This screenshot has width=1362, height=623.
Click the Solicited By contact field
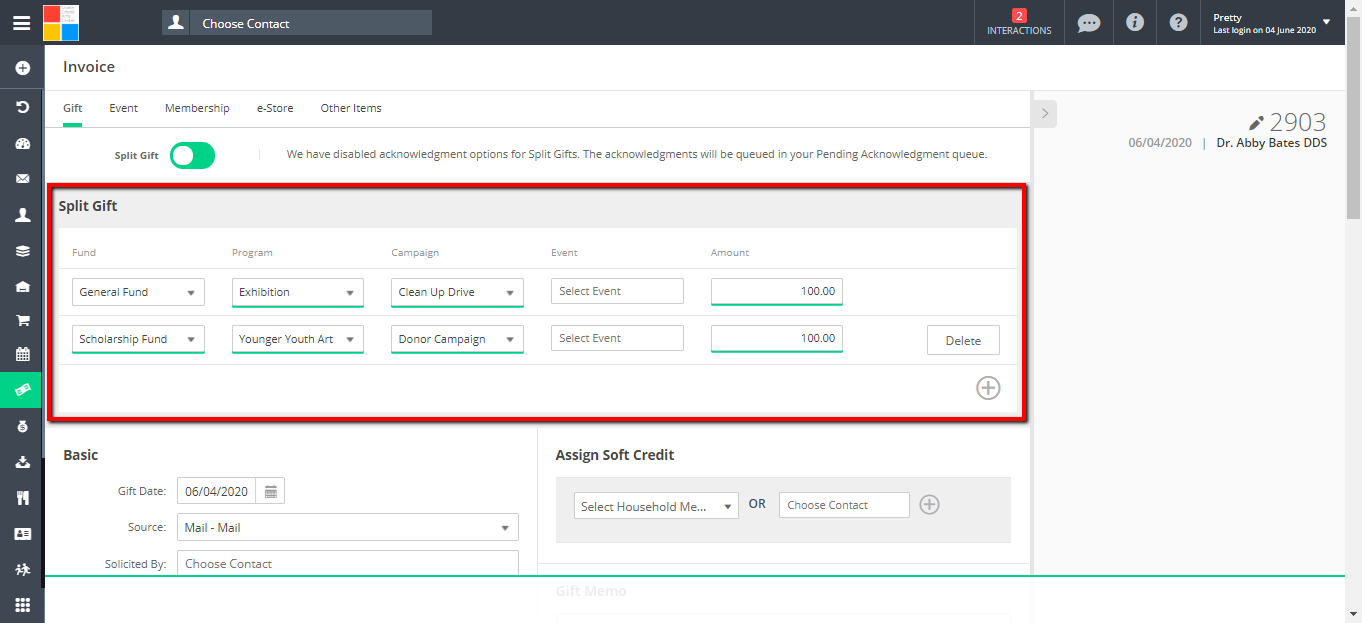pos(348,563)
